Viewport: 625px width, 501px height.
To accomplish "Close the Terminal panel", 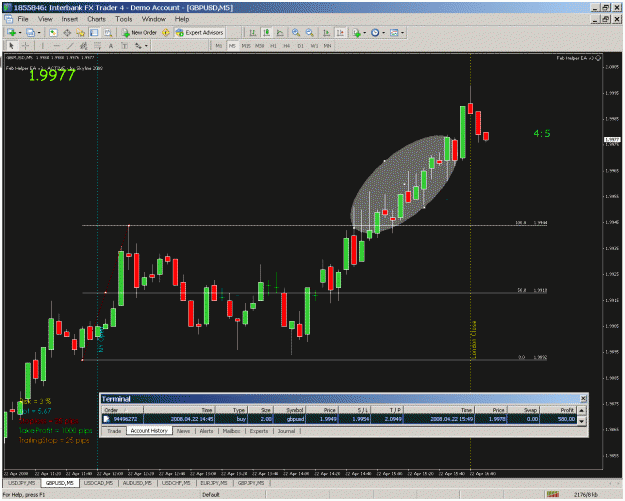I will (x=583, y=399).
